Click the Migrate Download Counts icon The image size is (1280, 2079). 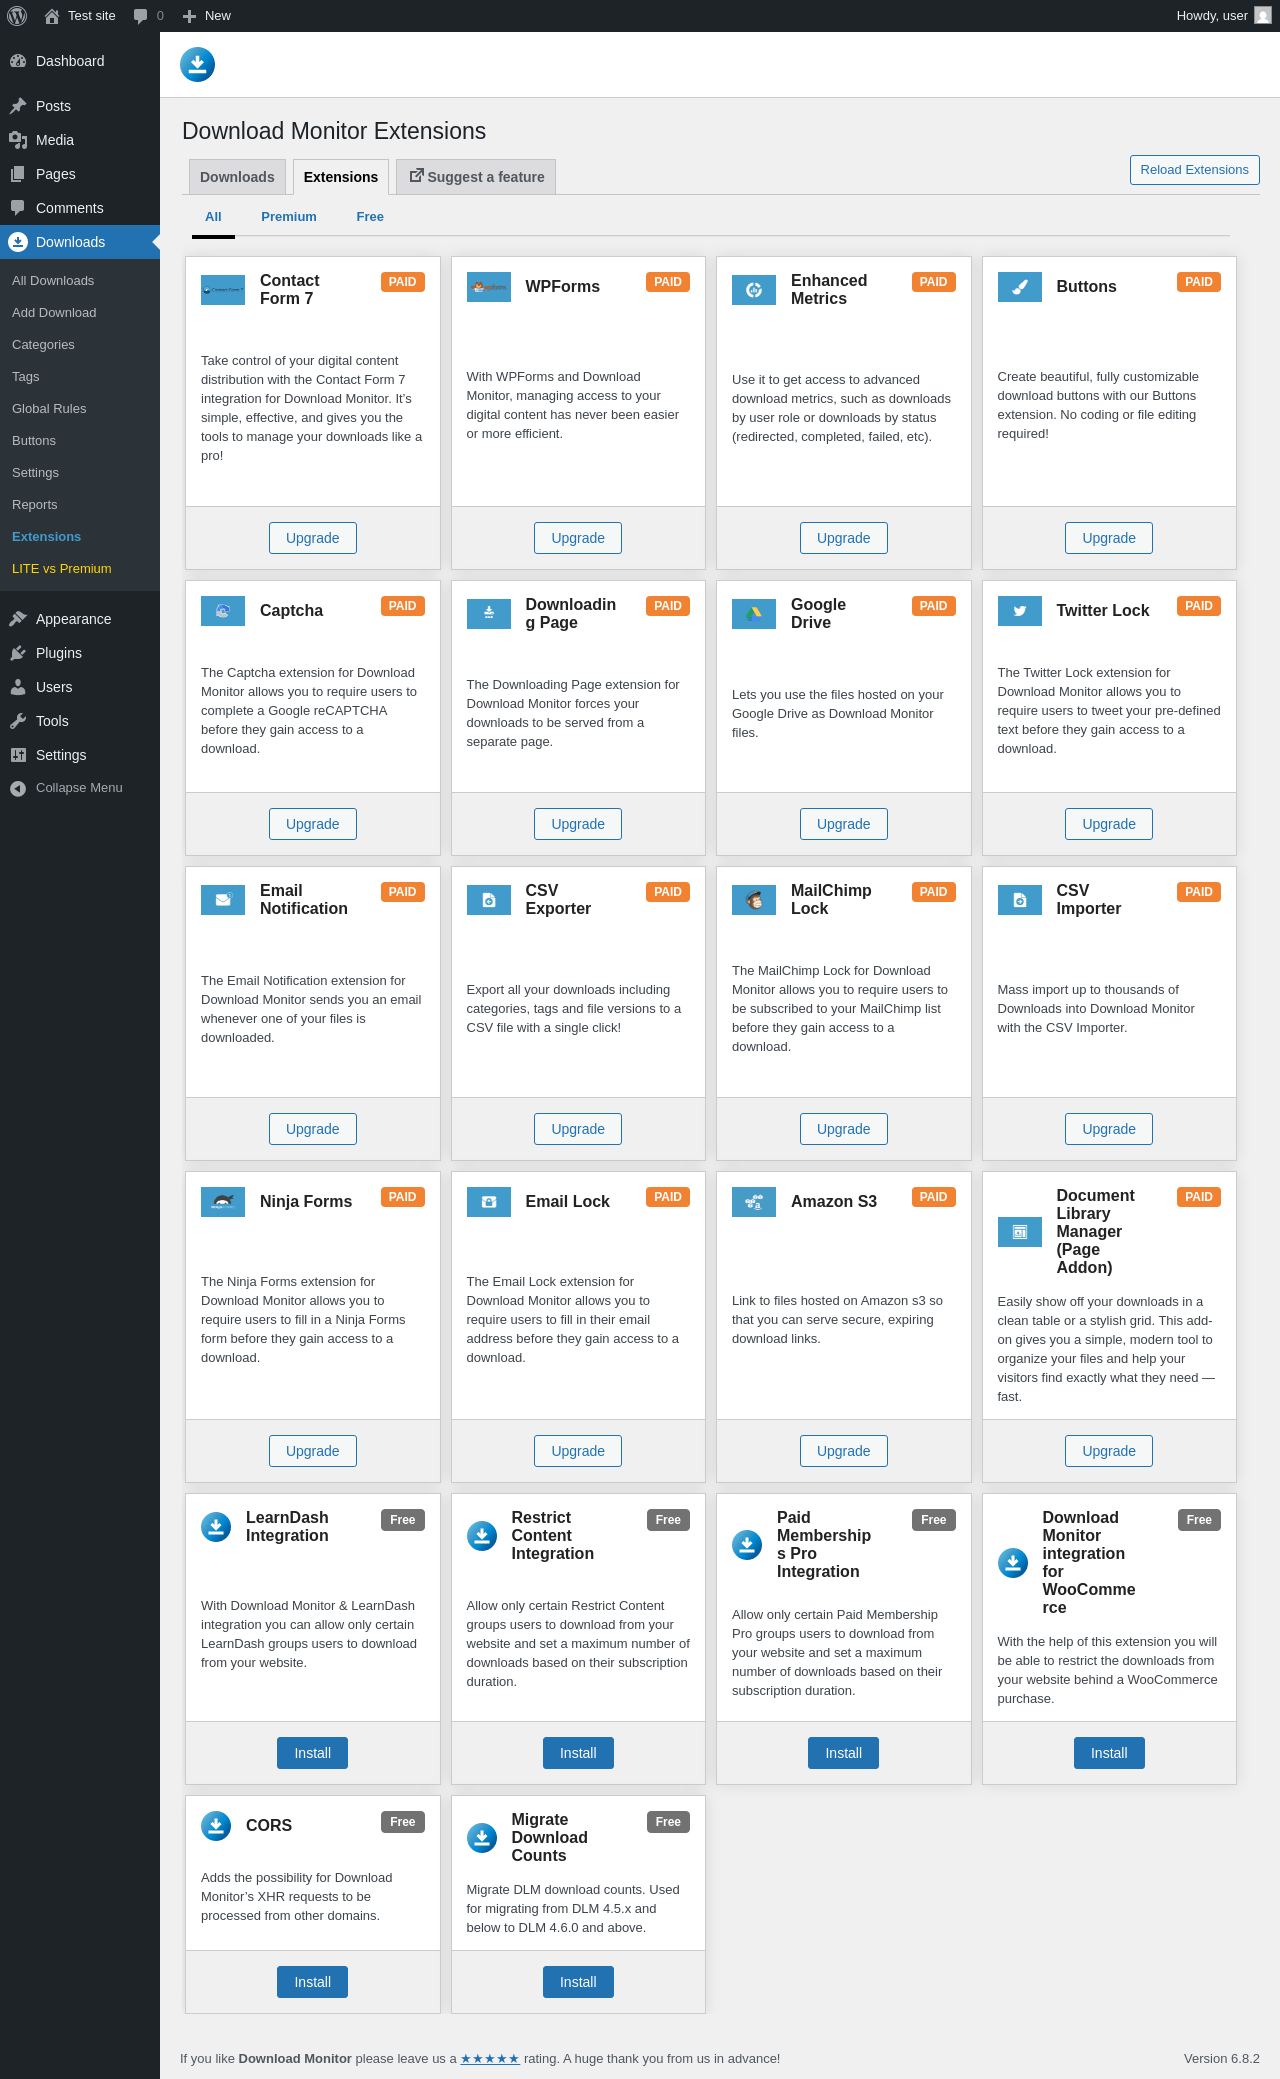[x=482, y=1838]
